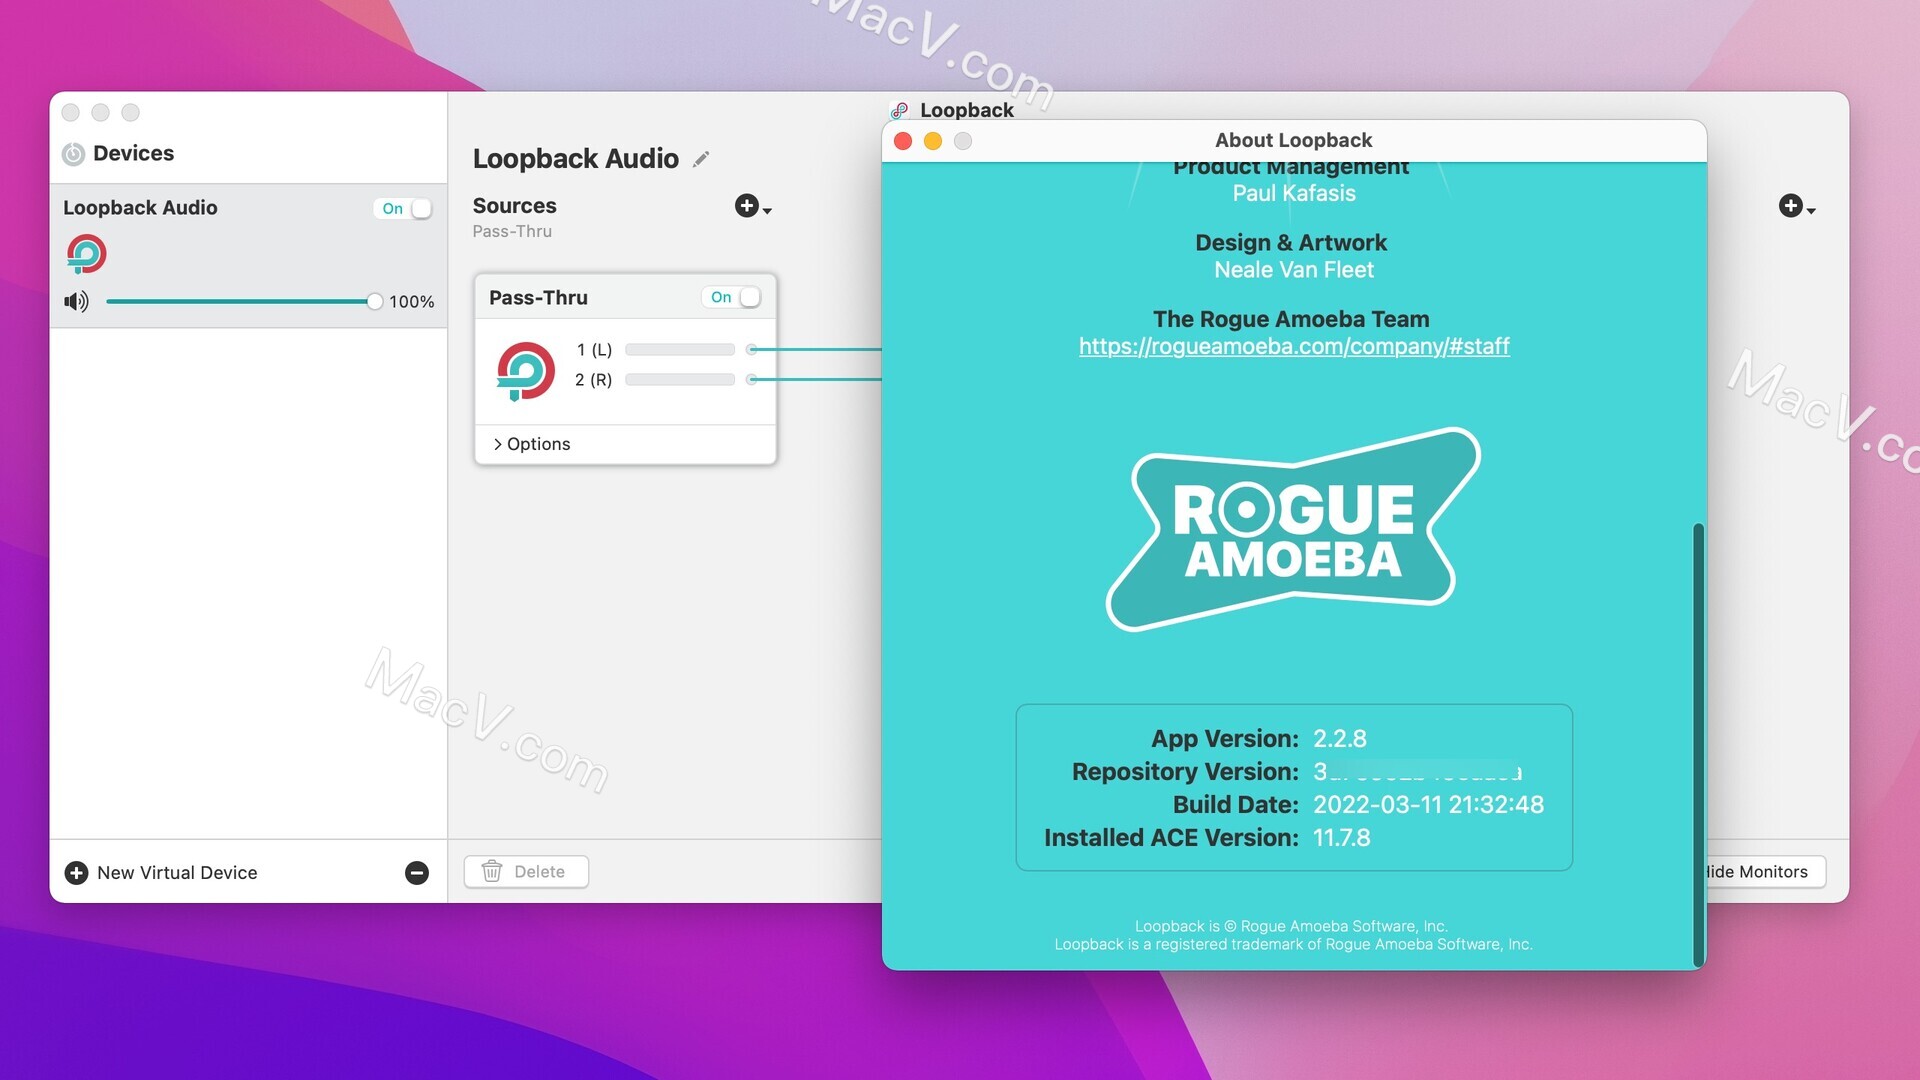Minimize the About Loopback window

[x=933, y=141]
